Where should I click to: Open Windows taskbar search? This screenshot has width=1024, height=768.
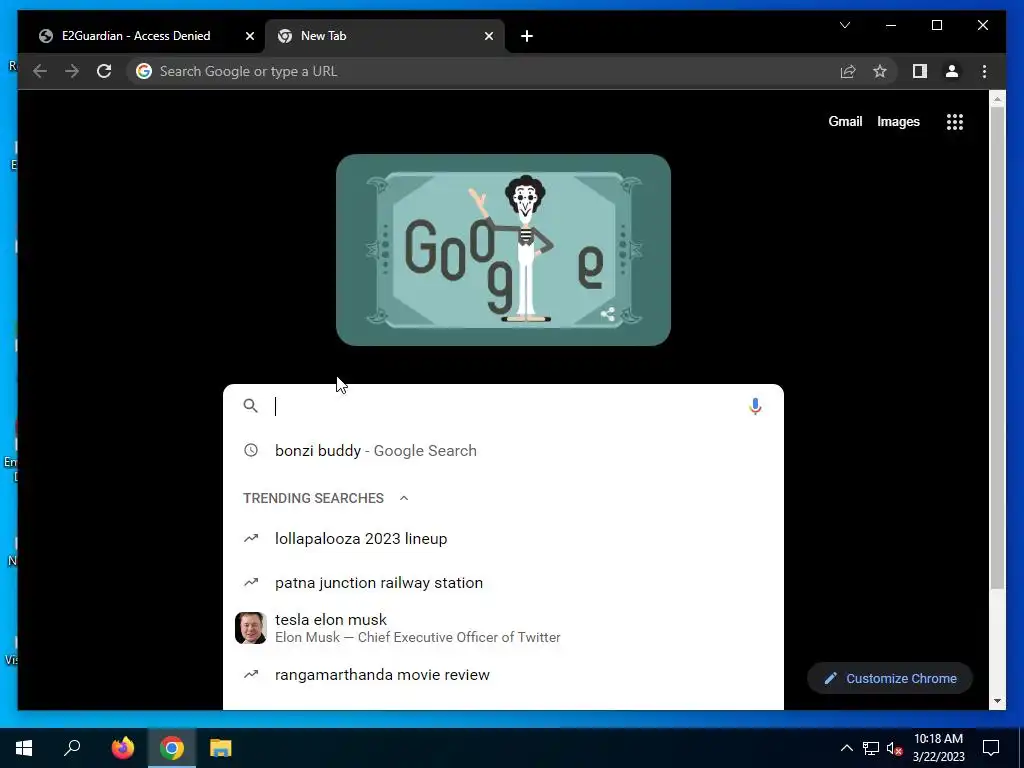tap(72, 748)
